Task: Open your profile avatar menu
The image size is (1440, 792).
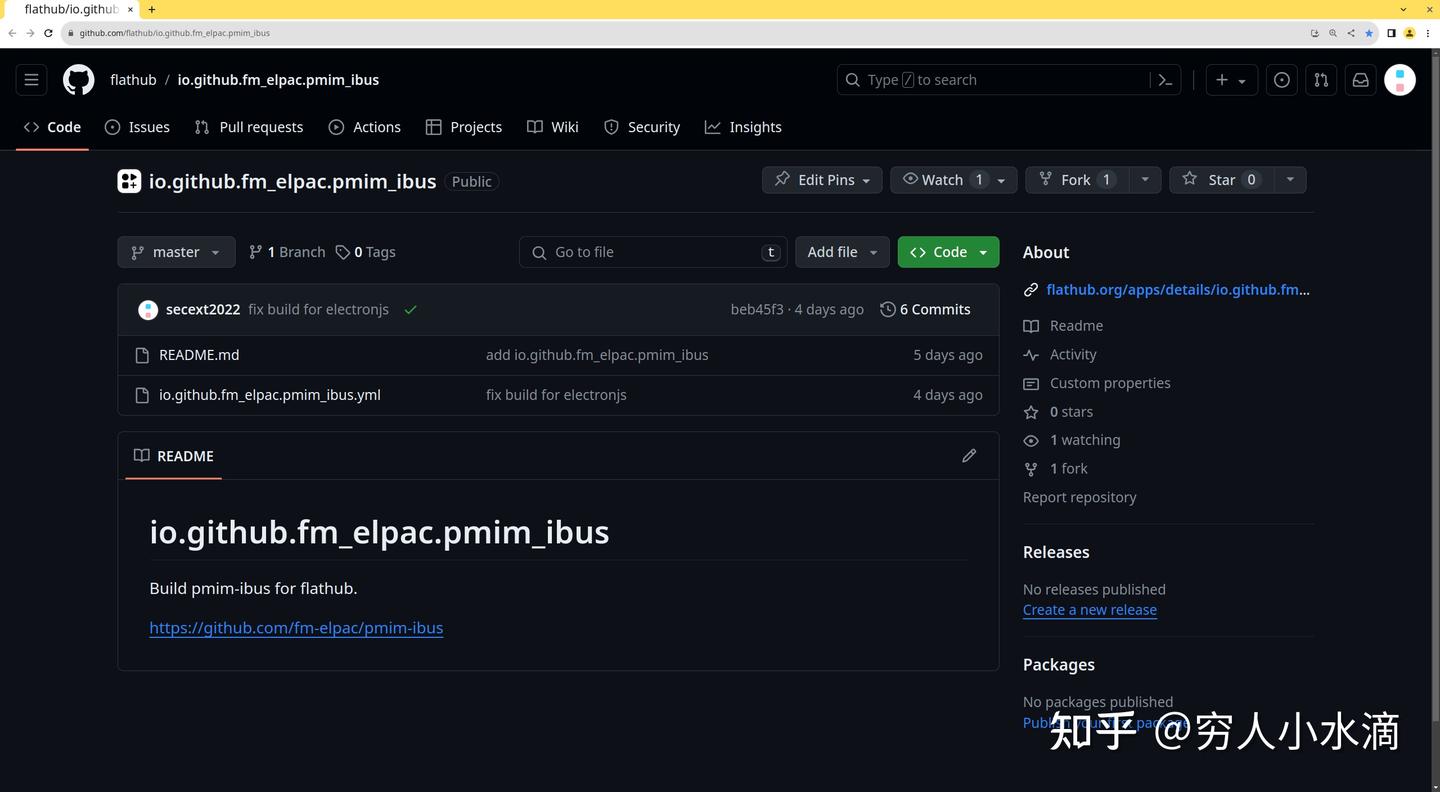Action: (x=1399, y=79)
